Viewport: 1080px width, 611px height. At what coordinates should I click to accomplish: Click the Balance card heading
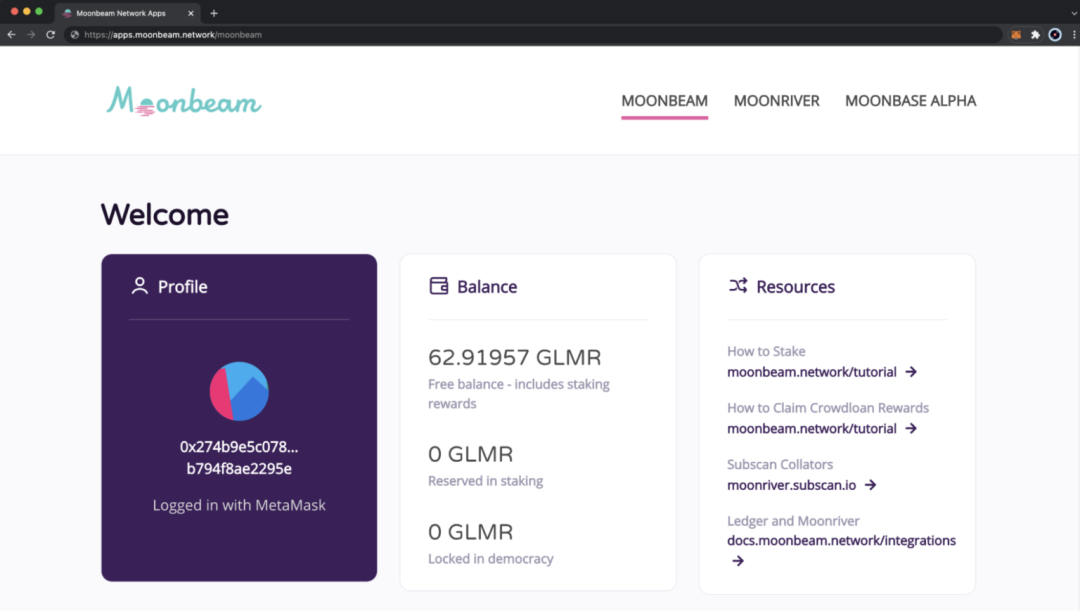(487, 287)
